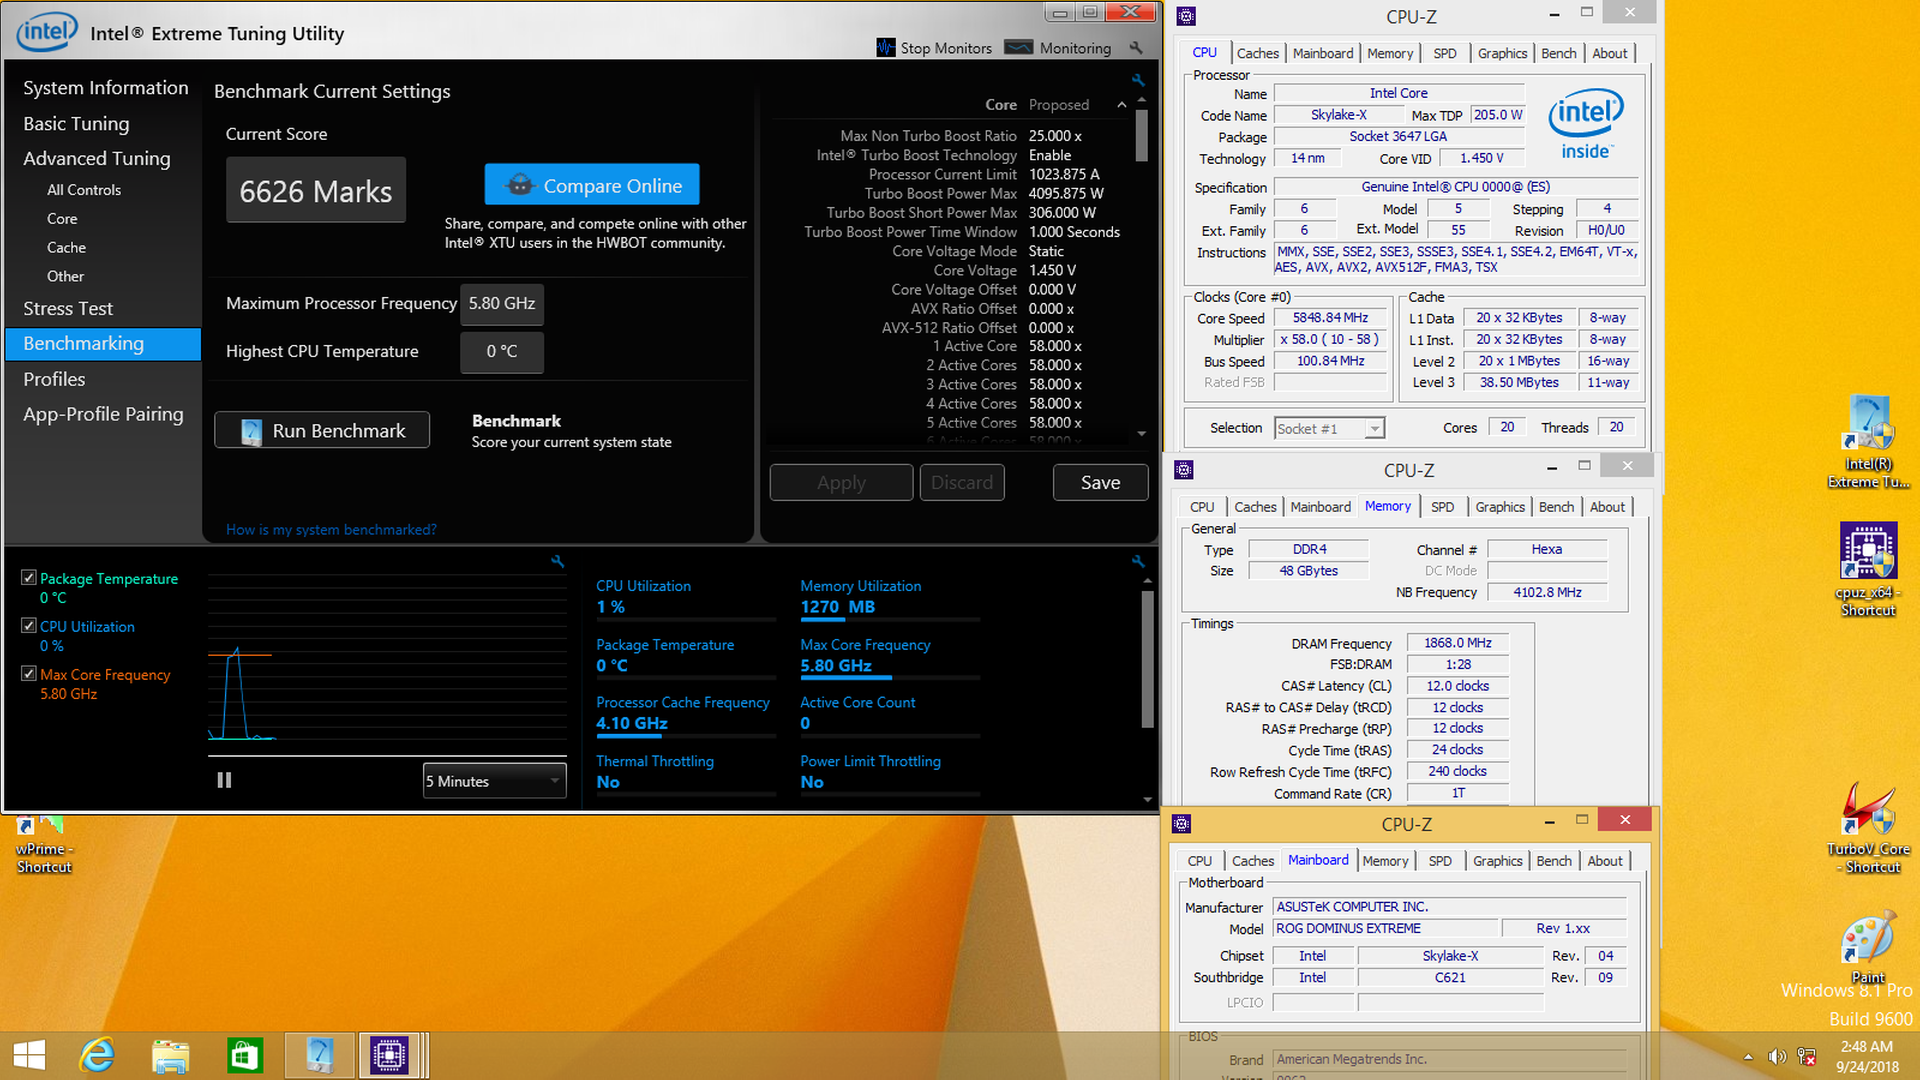Click the clock showing 2:48 AM
Screen dimensions: 1920x1080
1866,1047
